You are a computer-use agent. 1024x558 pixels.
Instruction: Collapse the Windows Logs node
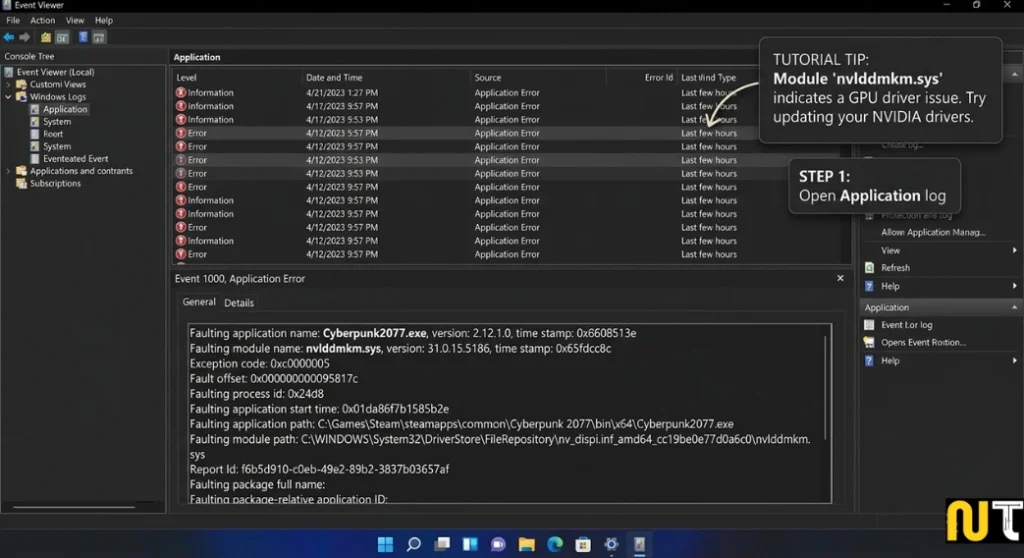pos(8,97)
